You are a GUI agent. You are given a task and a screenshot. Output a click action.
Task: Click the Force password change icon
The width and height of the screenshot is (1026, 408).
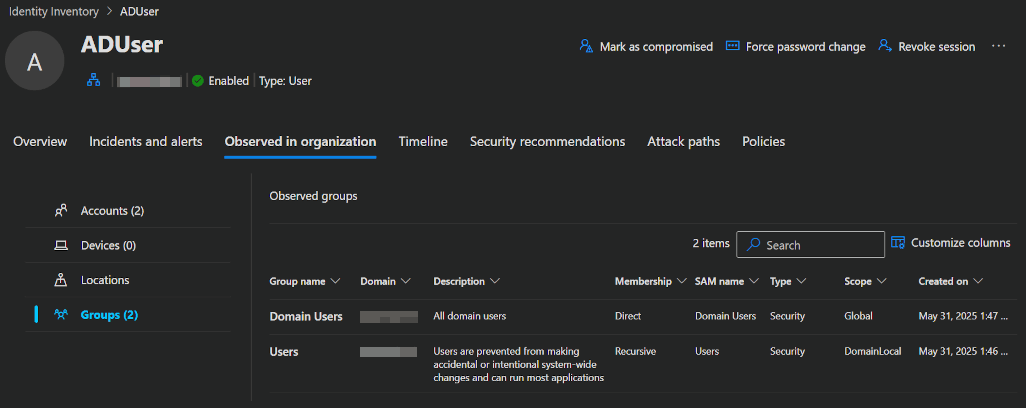(x=732, y=47)
